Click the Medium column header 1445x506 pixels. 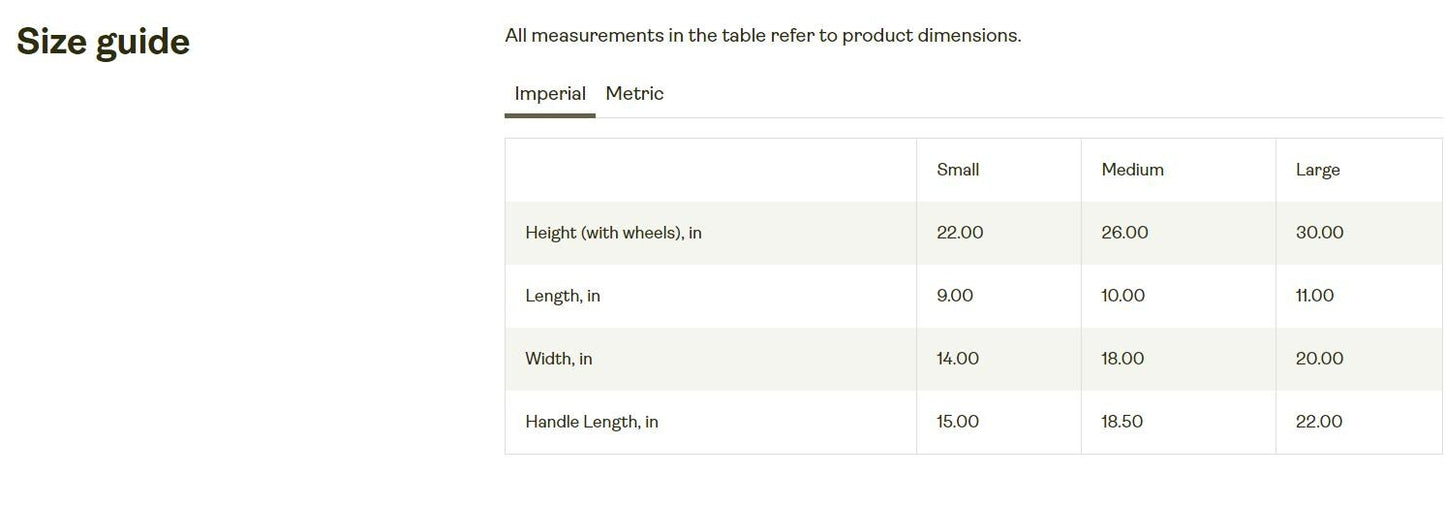[1132, 170]
